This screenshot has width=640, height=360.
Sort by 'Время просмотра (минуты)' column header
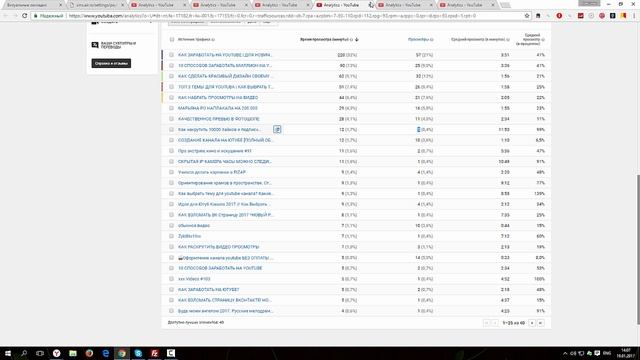[x=324, y=40]
